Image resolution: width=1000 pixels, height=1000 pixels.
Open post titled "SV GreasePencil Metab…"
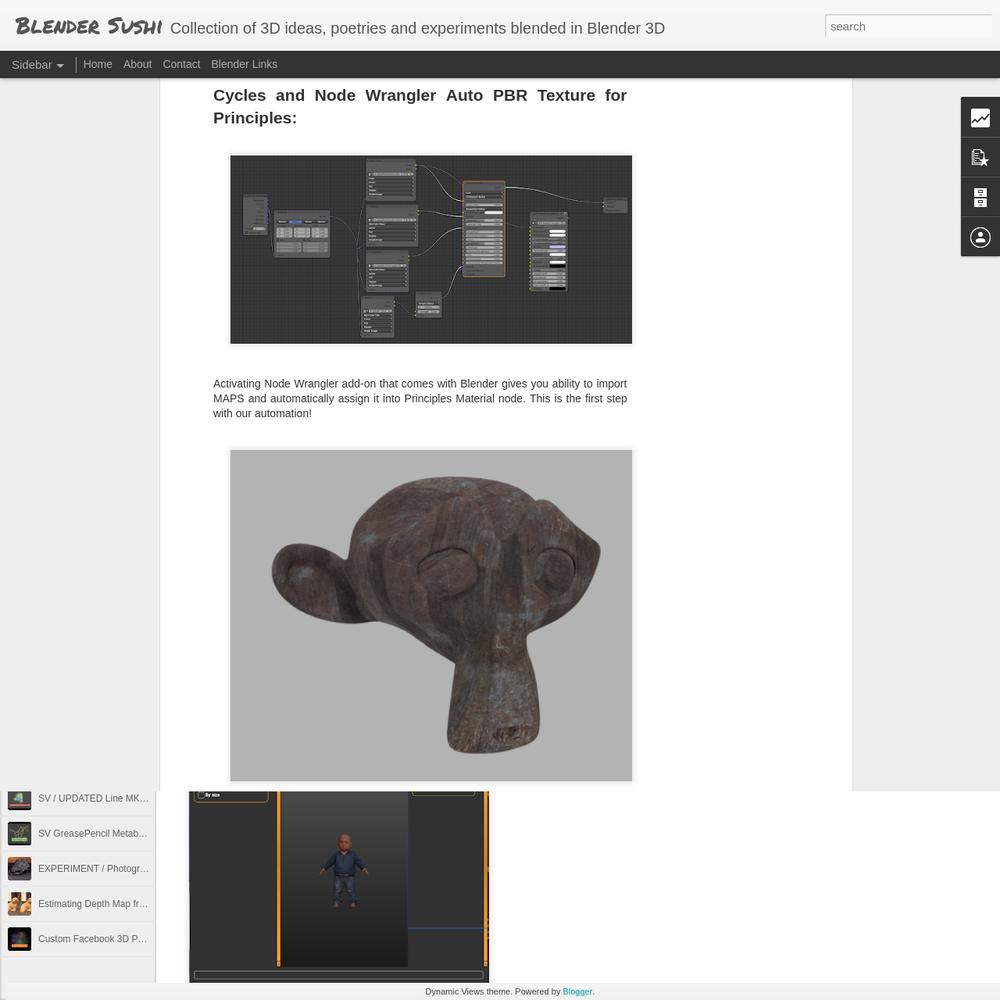coord(93,834)
